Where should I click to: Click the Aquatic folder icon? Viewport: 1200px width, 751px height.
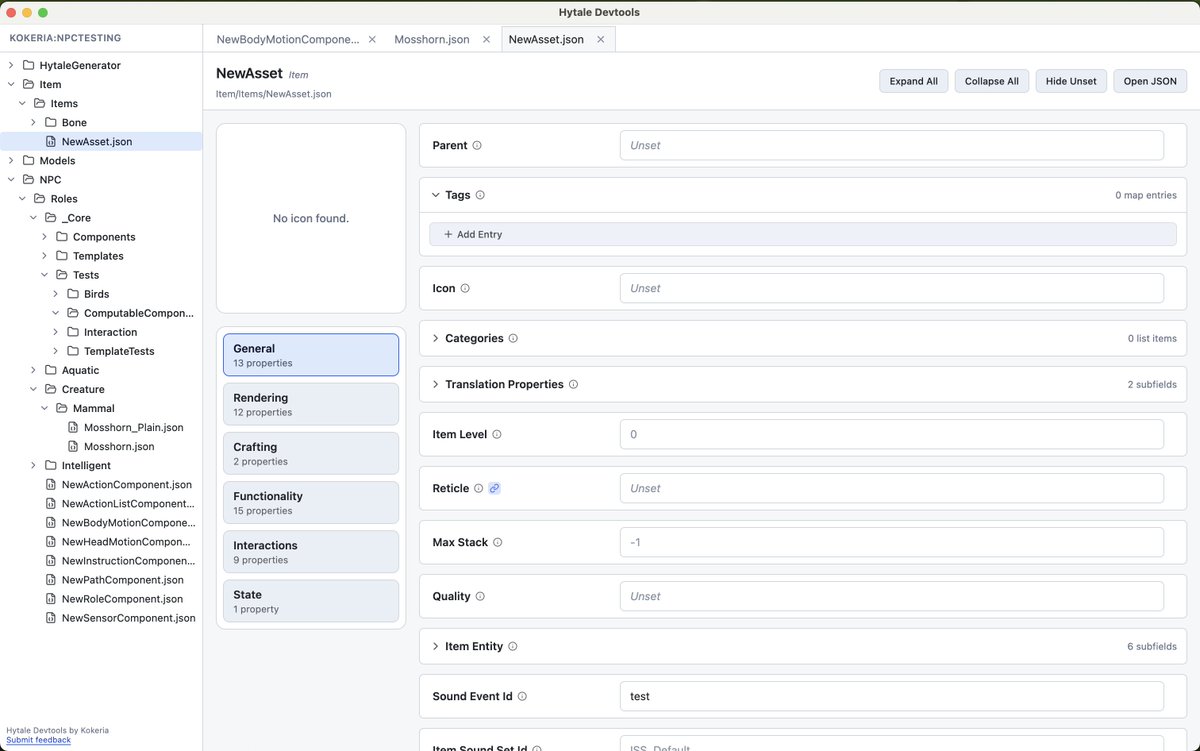tap(51, 370)
